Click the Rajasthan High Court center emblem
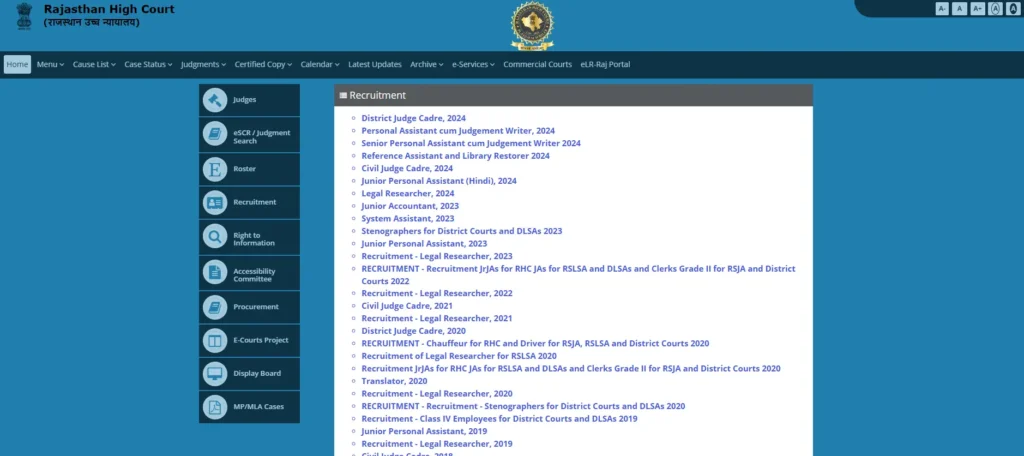 [531, 25]
